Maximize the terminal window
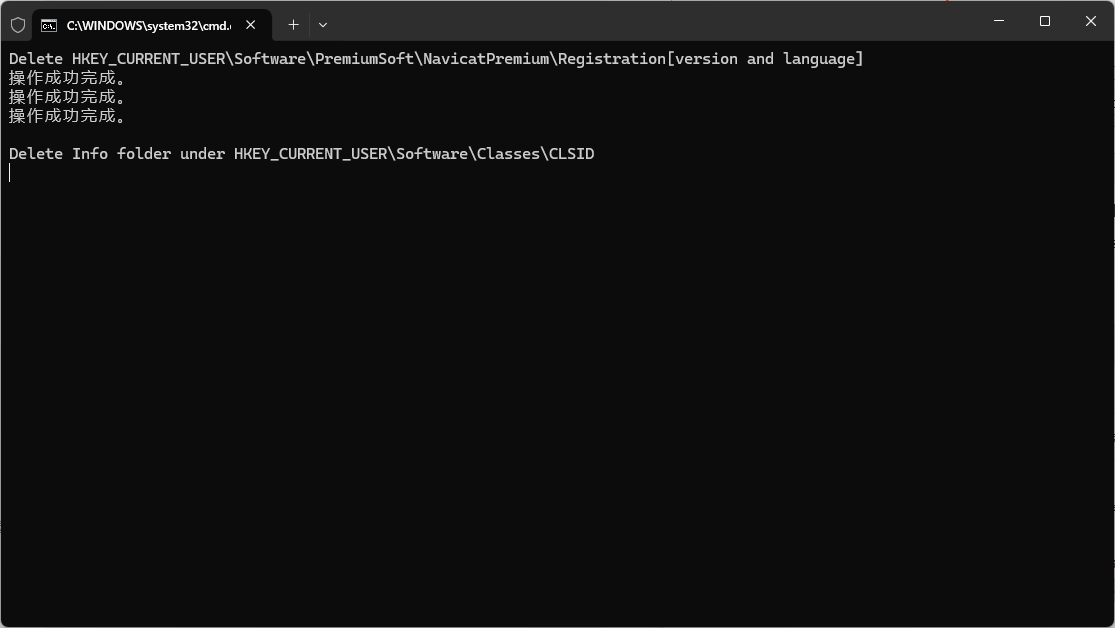Viewport: 1115px width, 628px height. point(1045,21)
